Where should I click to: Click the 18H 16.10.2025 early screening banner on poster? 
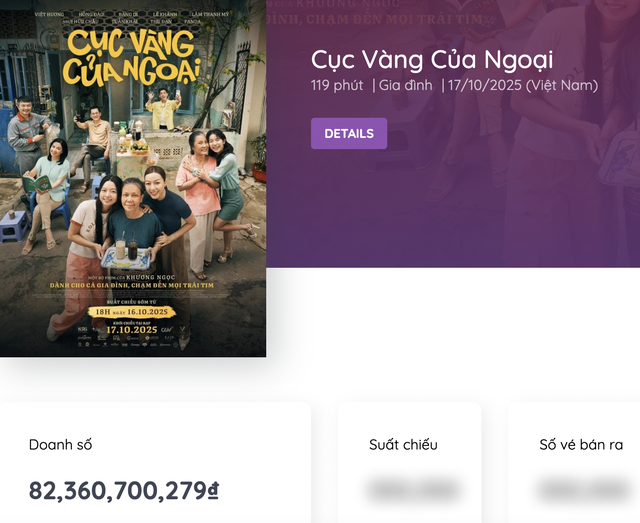point(131,311)
